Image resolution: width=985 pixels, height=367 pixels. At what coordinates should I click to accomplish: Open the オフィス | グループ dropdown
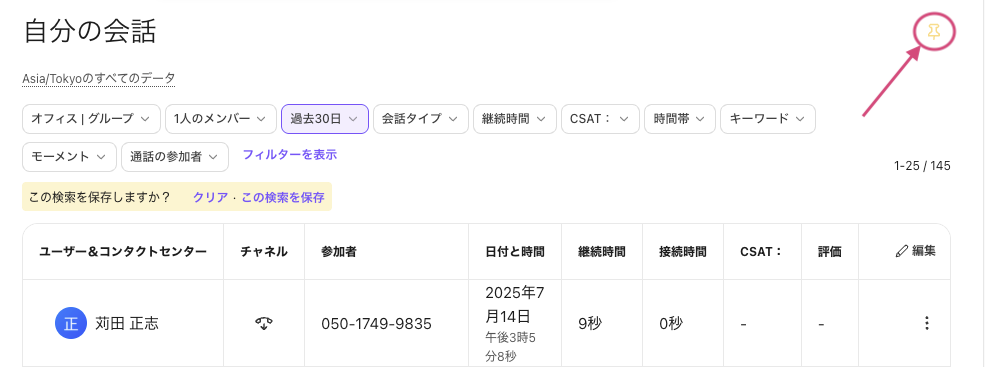90,119
